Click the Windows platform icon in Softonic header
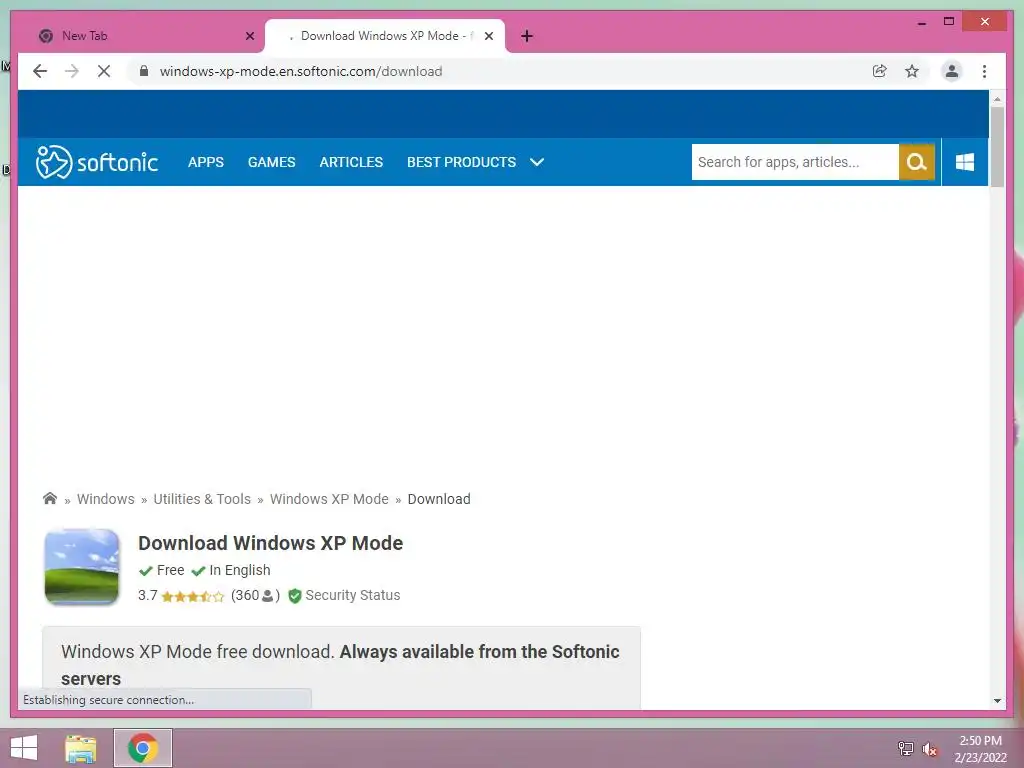The width and height of the screenshot is (1024, 768). pyautogui.click(x=965, y=162)
